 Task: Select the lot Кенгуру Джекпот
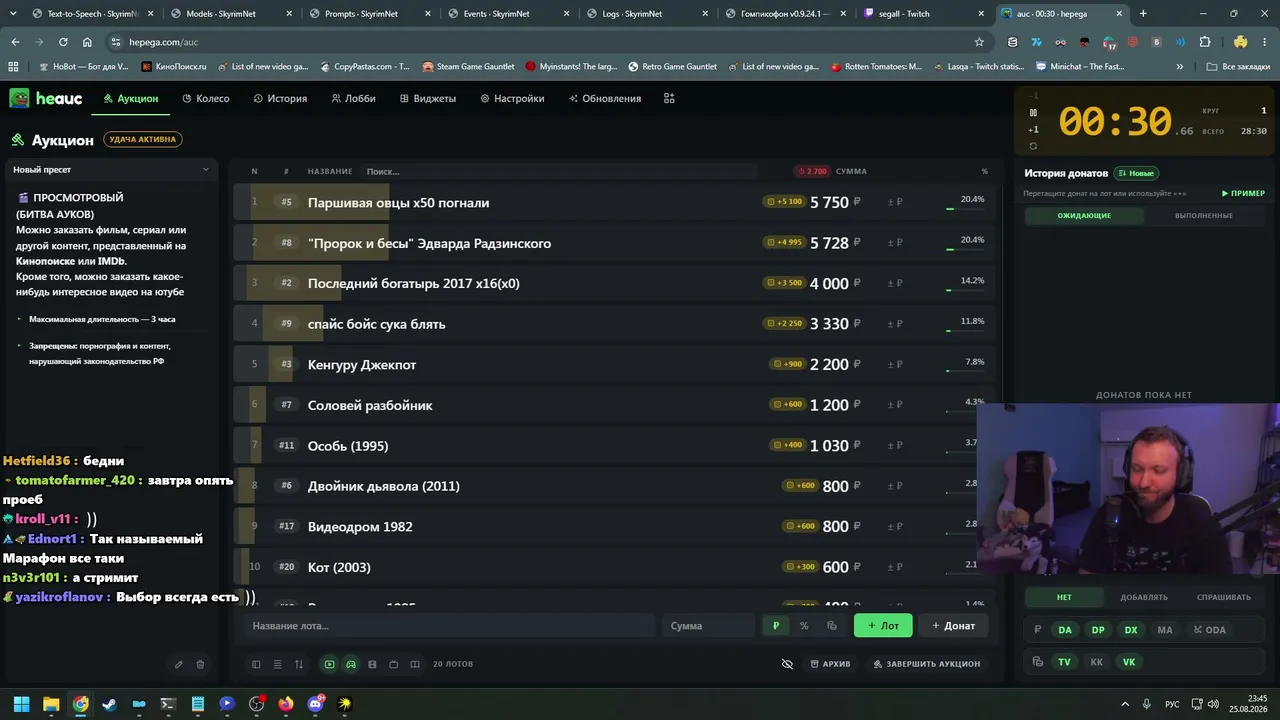tap(615, 365)
